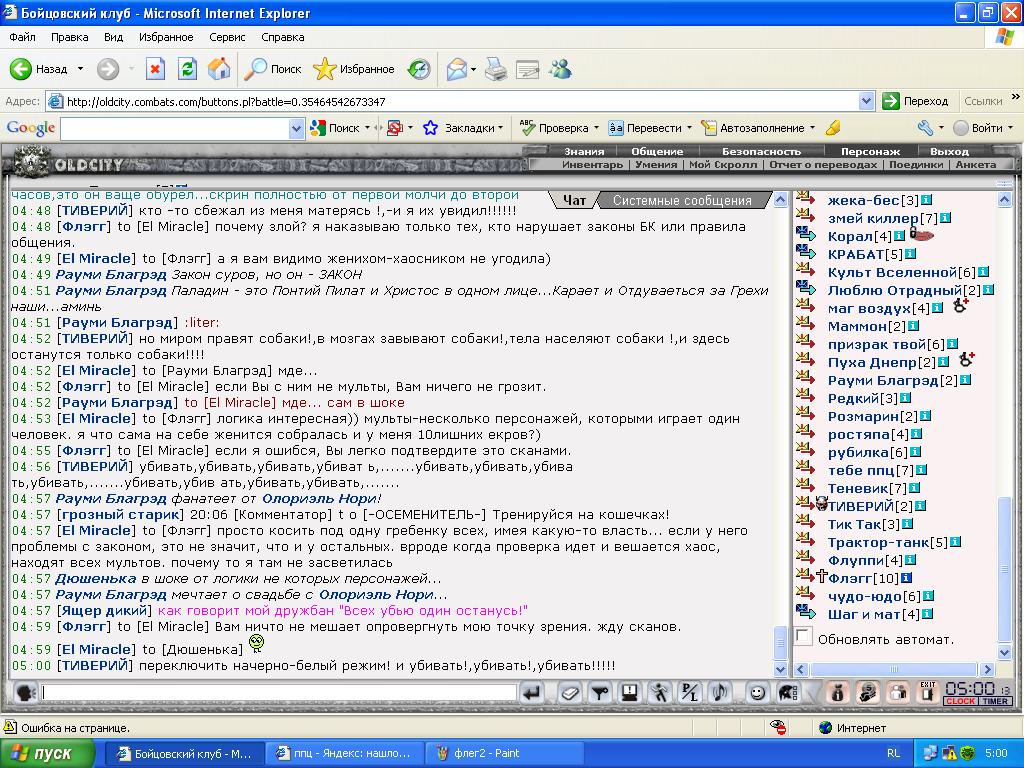Click the player list horizontal scrollbar thumb

[x=893, y=669]
